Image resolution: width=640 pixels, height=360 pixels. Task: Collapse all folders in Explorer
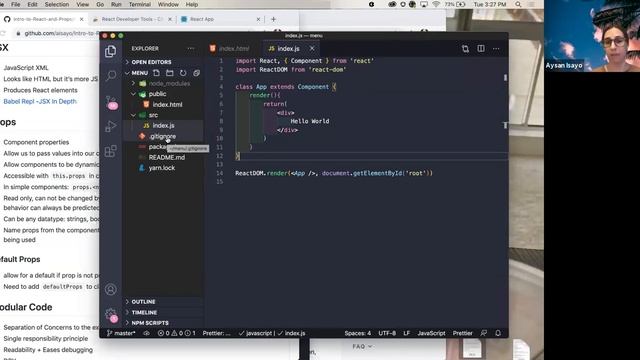(x=196, y=73)
